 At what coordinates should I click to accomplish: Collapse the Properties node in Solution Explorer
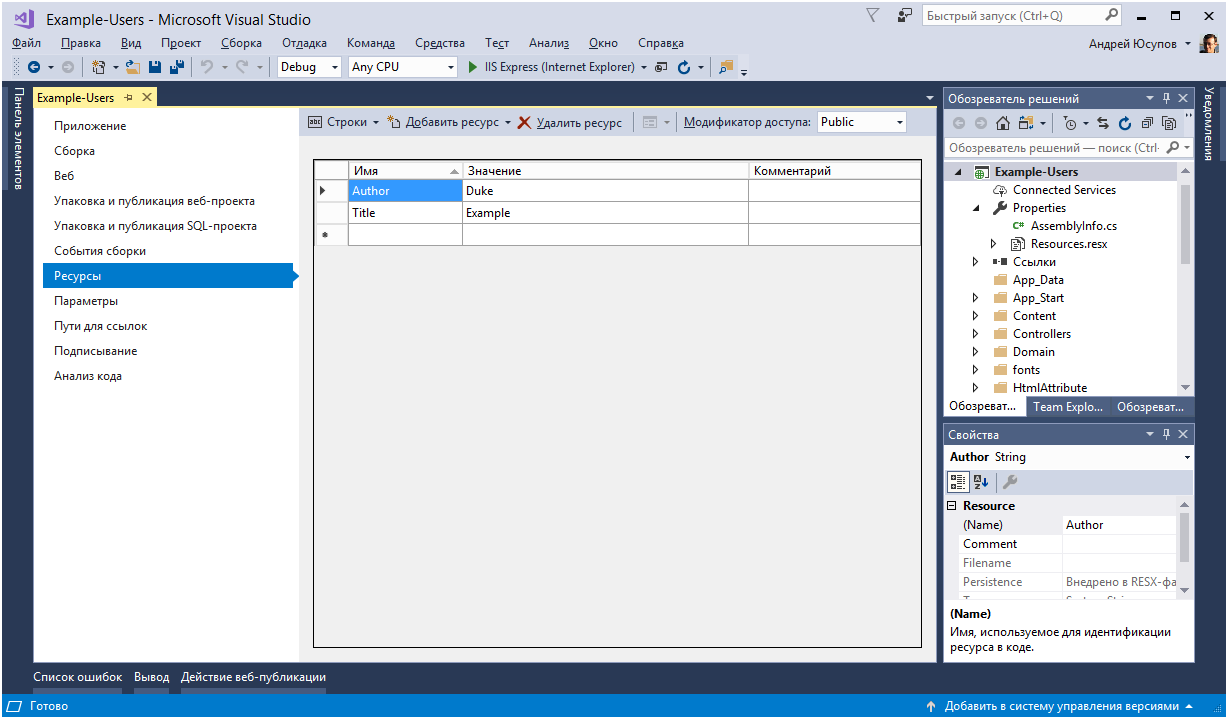(976, 208)
